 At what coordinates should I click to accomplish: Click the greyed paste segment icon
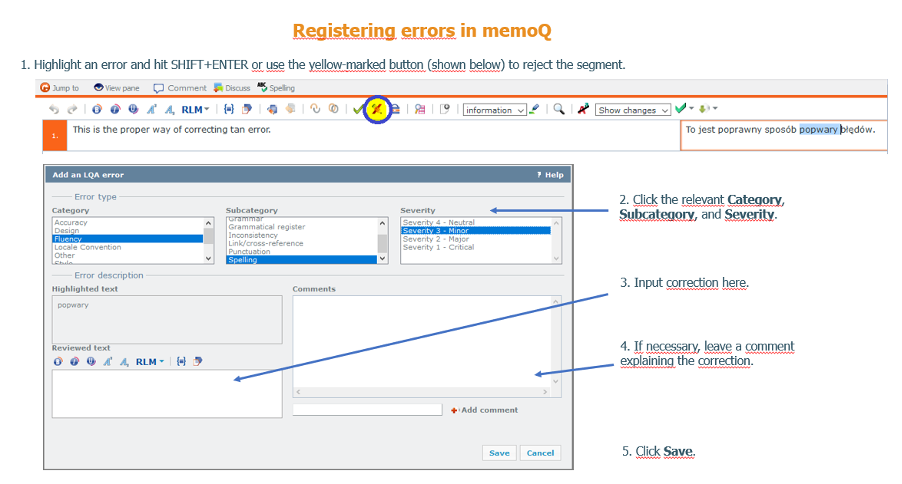click(x=291, y=109)
